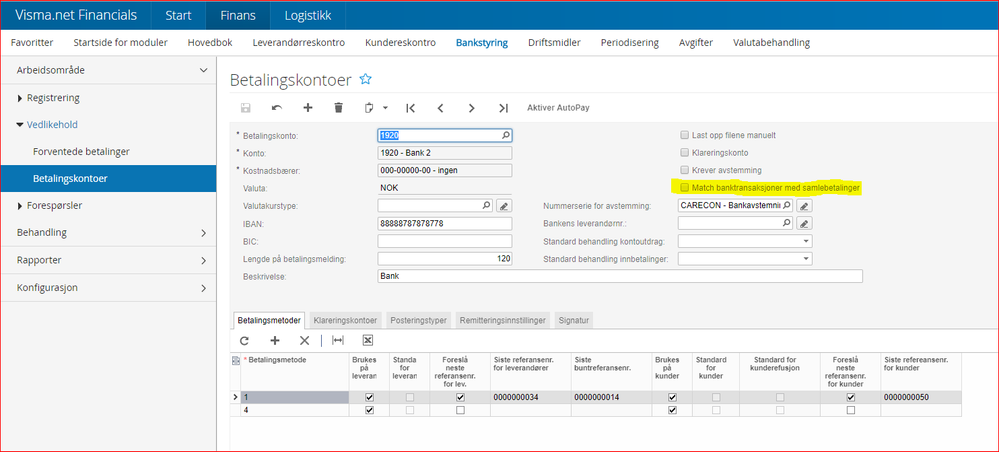Open the clipboard dropdown arrow

coord(385,108)
